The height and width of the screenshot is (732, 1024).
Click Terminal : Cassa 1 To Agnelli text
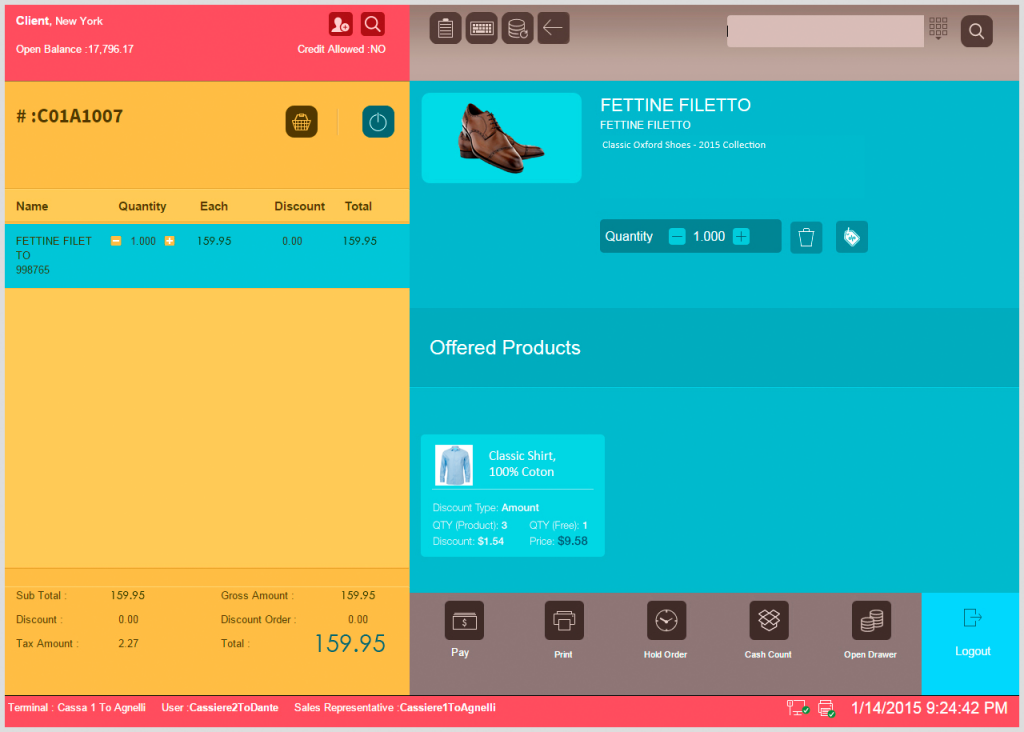click(76, 707)
